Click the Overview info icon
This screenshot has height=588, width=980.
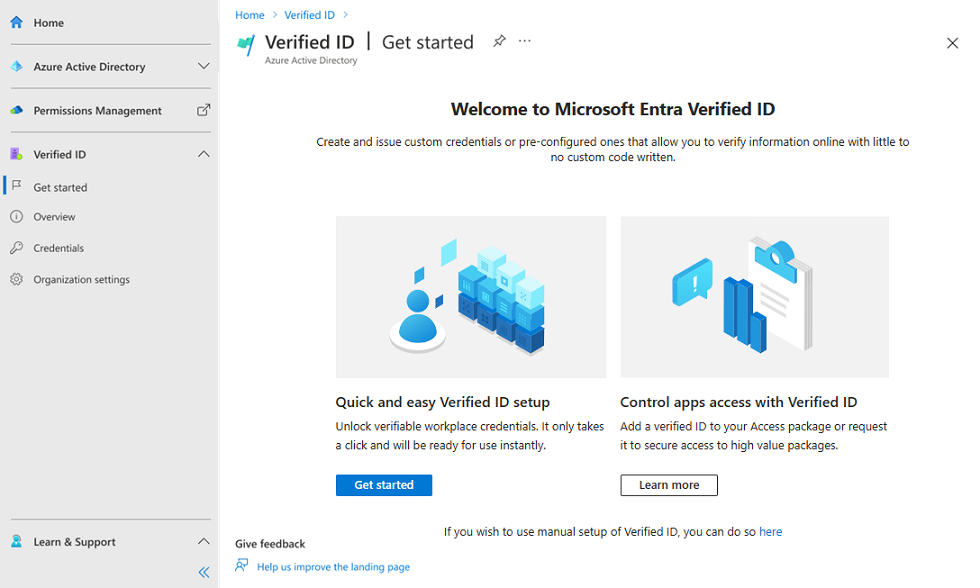tap(18, 217)
